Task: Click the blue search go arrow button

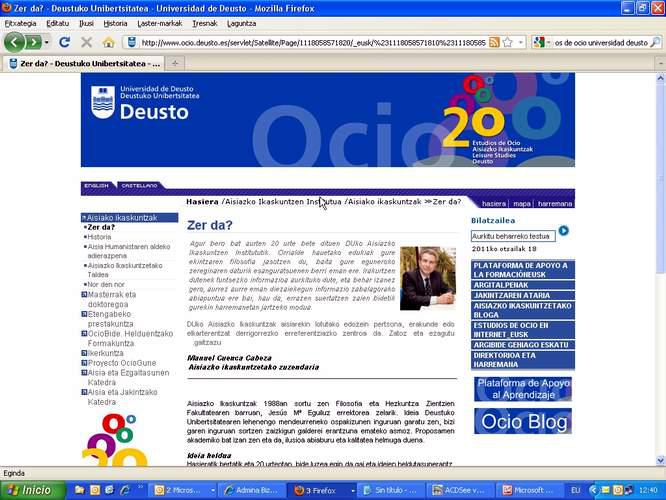Action: [x=564, y=231]
